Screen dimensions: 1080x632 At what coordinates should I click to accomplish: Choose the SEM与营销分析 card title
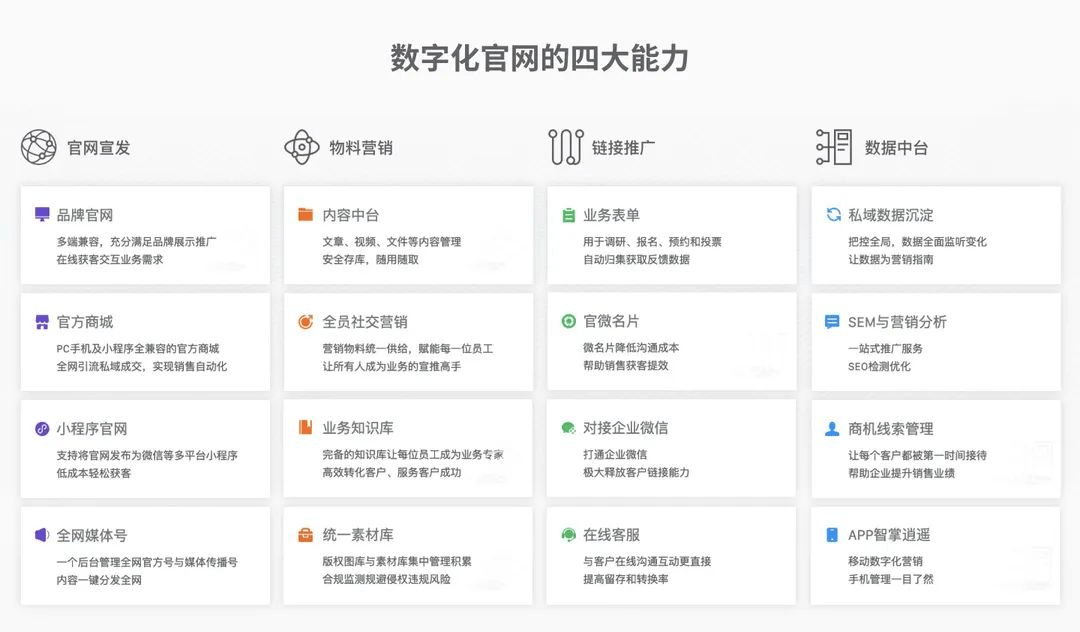pos(897,322)
